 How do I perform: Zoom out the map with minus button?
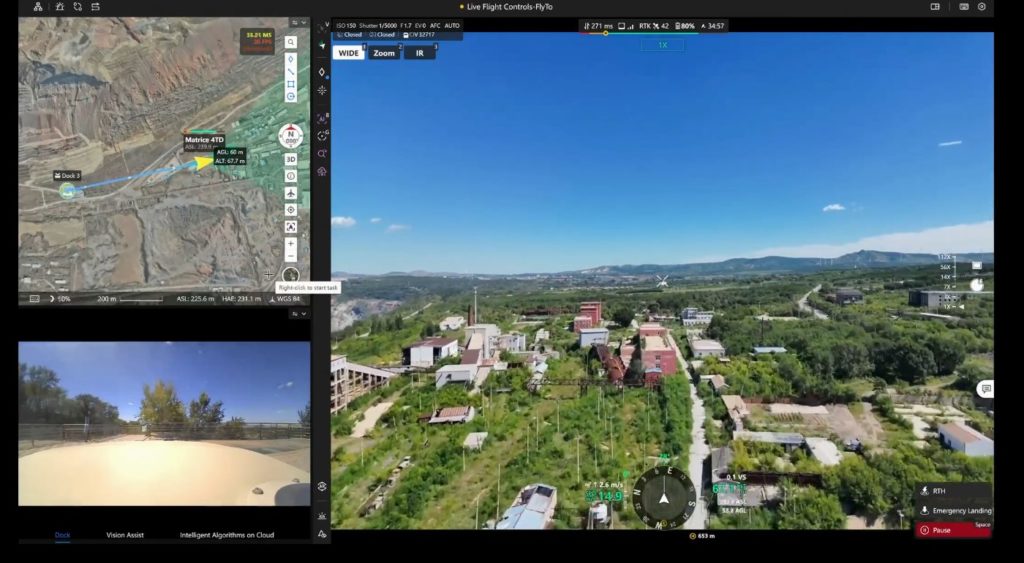click(x=291, y=256)
